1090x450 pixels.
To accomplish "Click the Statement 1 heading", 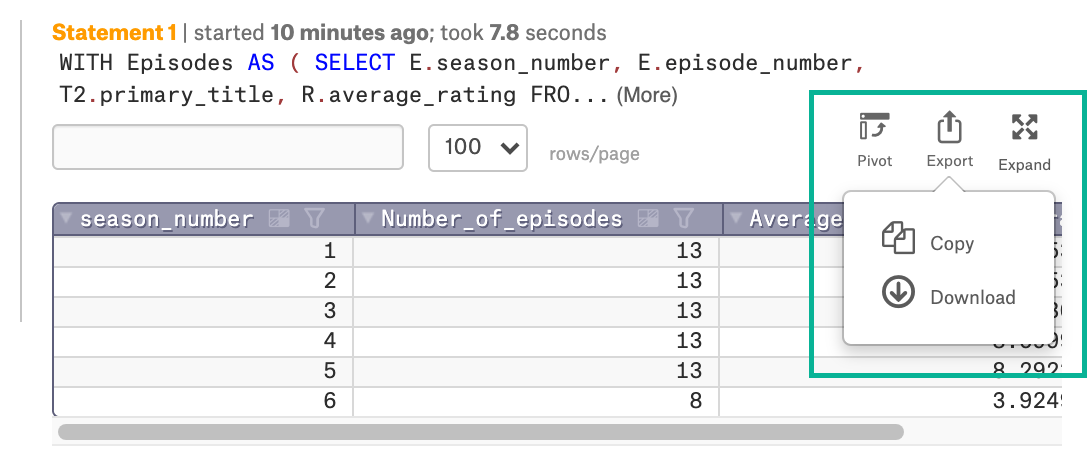I will (115, 33).
